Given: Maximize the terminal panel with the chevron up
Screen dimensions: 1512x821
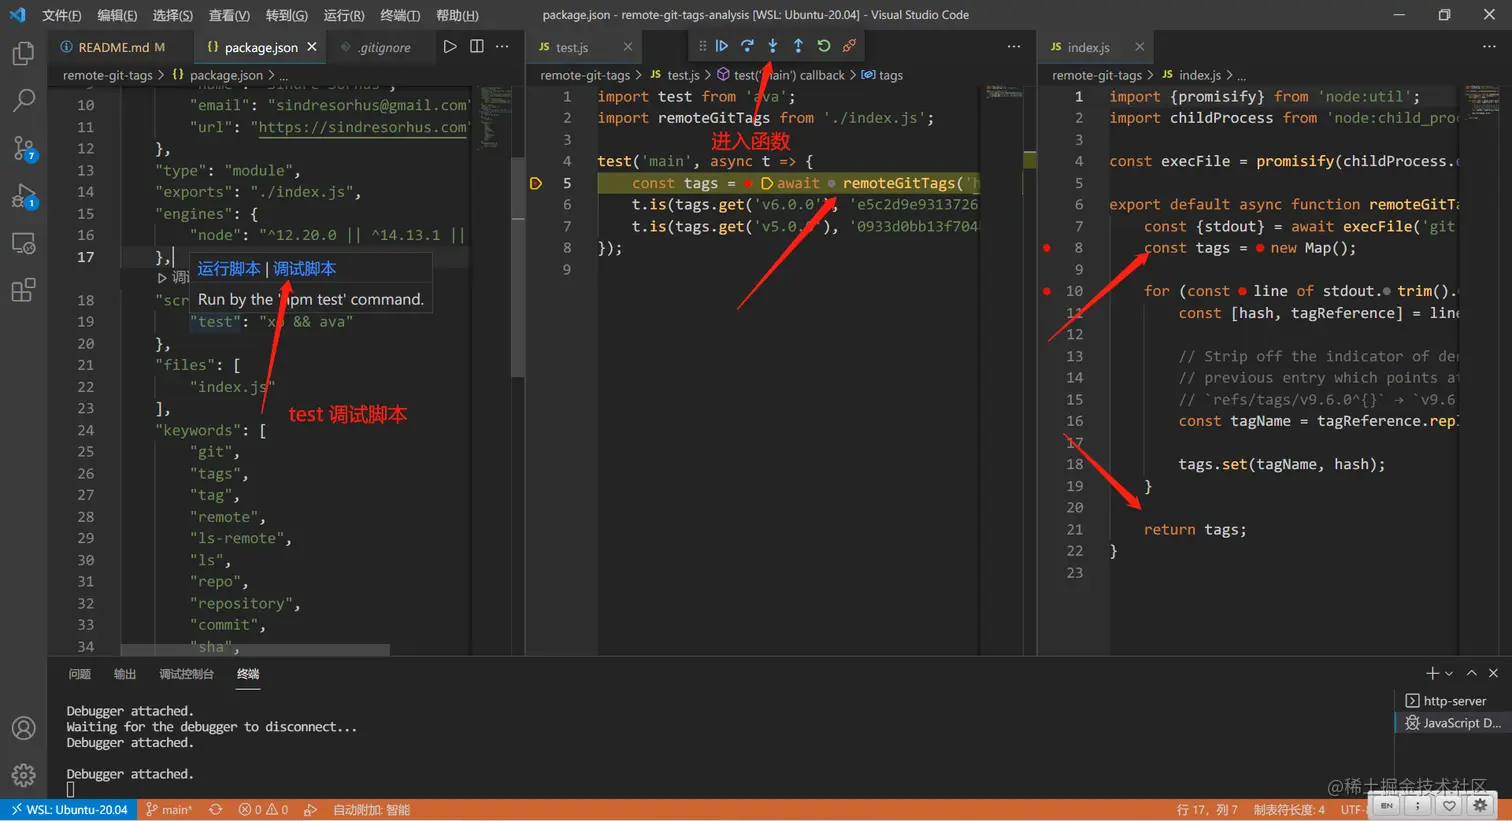Looking at the screenshot, I should coord(1471,673).
